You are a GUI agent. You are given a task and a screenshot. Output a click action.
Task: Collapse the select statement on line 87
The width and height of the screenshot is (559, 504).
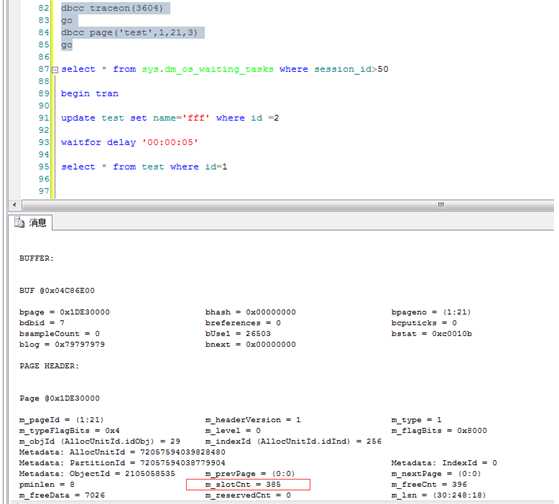pyautogui.click(x=55, y=70)
